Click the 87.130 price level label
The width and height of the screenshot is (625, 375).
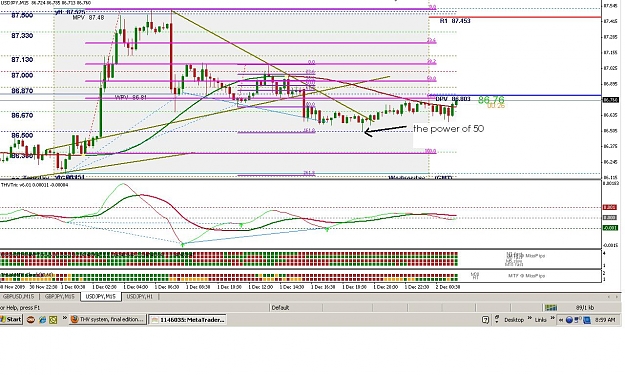22,59
